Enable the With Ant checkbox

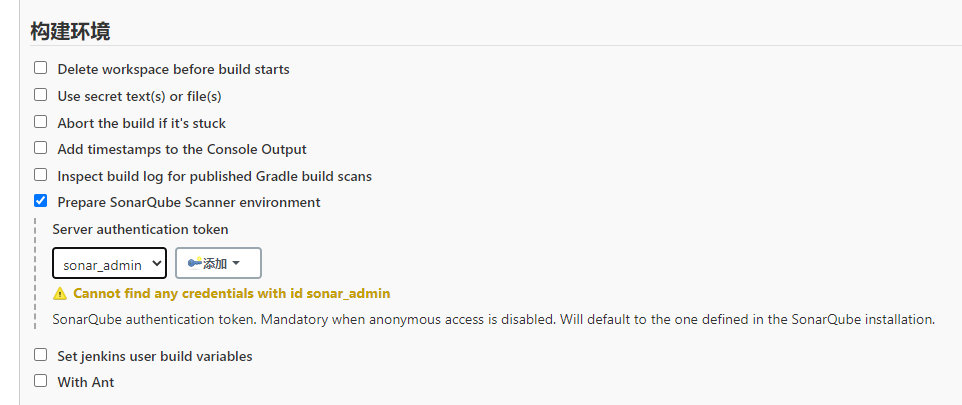tap(40, 380)
